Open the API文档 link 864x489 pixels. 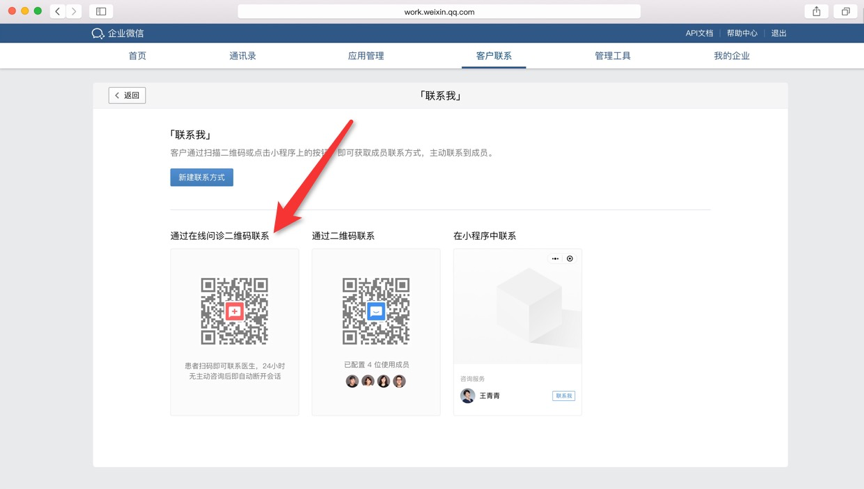(699, 33)
